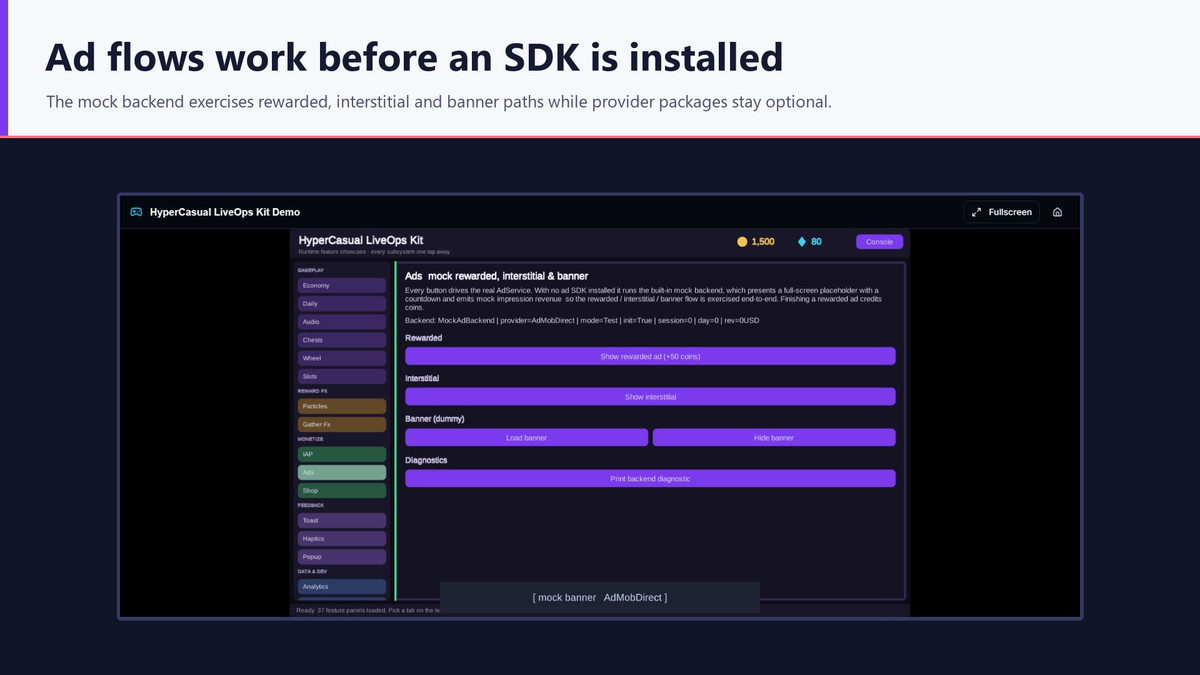The height and width of the screenshot is (675, 1200).
Task: Click the REWARD FX sidebar section label
Action: tap(312, 391)
